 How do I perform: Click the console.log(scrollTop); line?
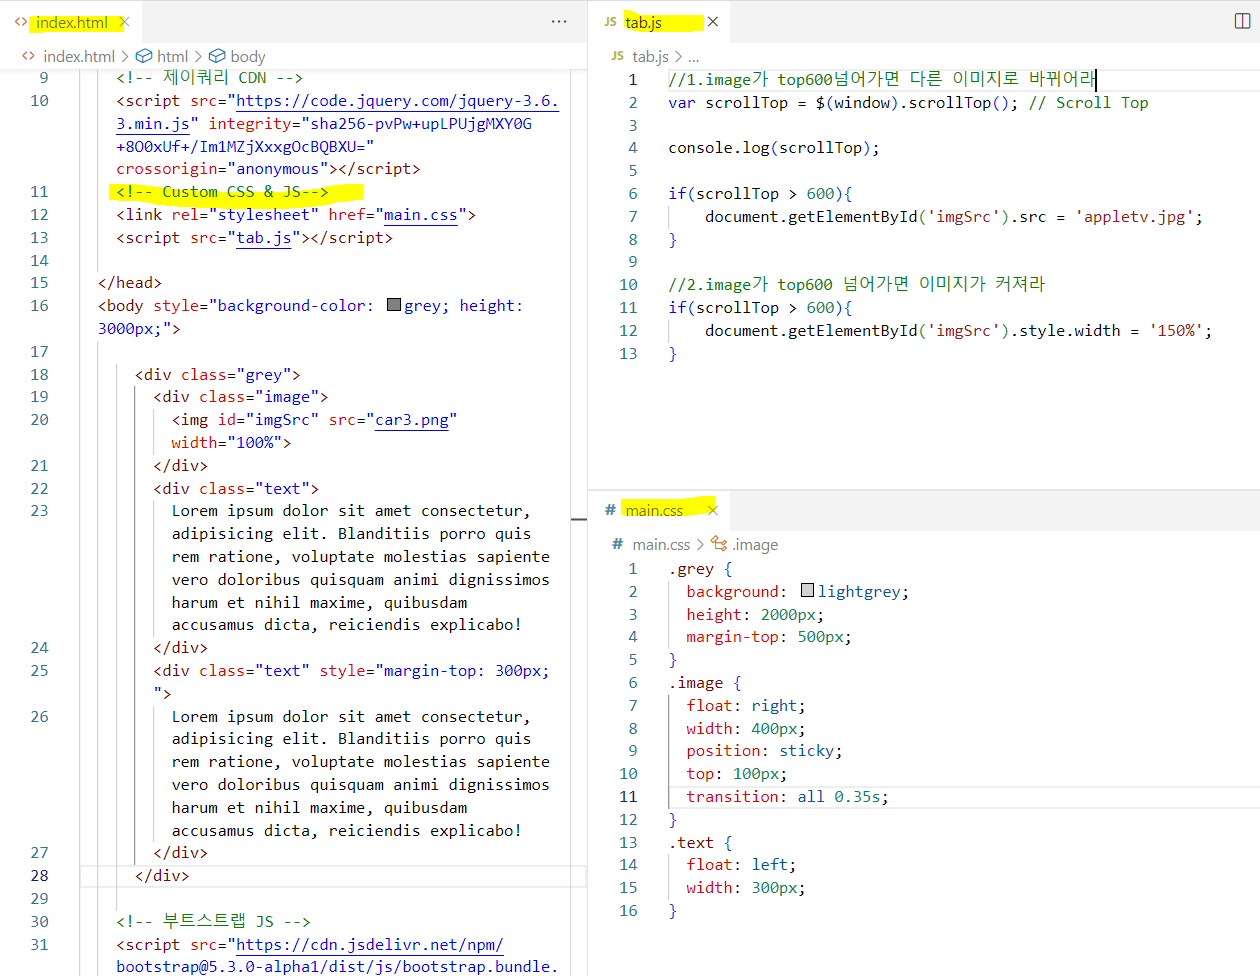[774, 148]
